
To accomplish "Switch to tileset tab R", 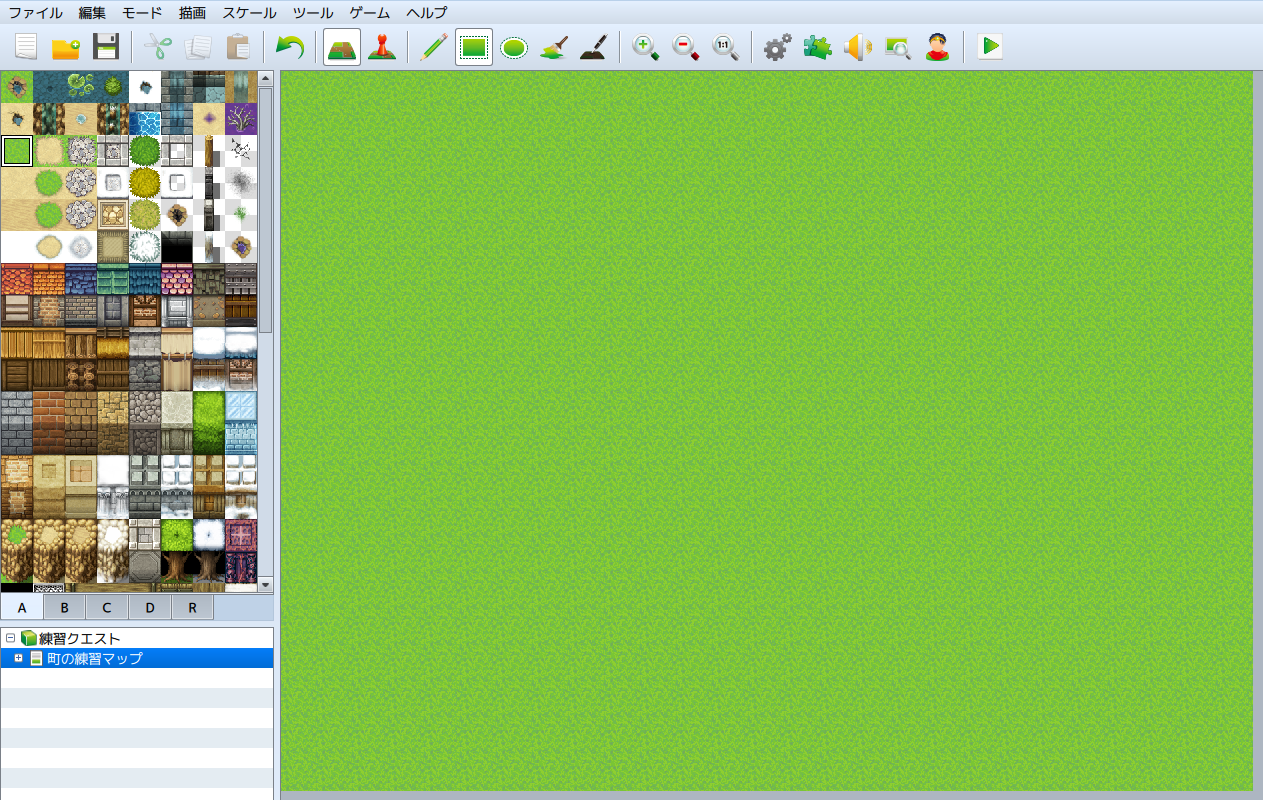I will [x=192, y=607].
